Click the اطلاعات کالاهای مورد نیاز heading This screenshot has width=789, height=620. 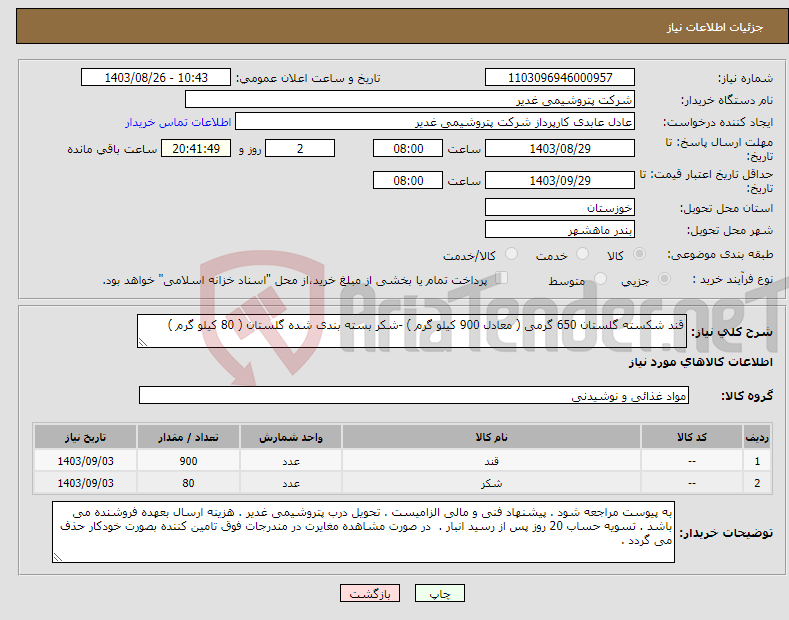click(700, 362)
